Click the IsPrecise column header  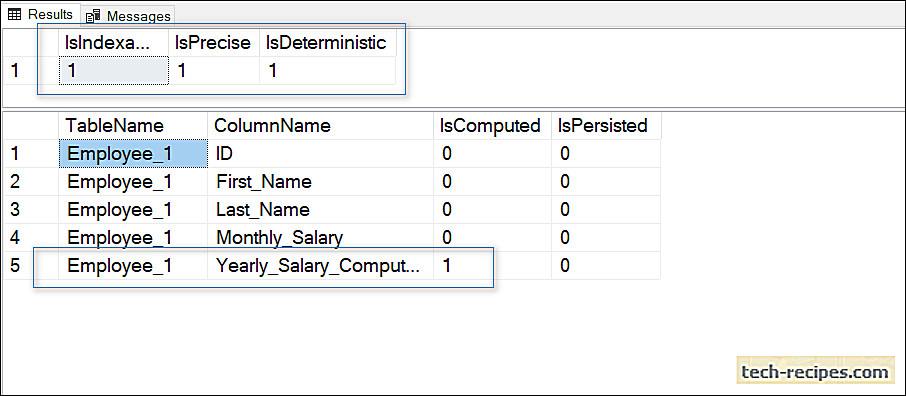[214, 43]
